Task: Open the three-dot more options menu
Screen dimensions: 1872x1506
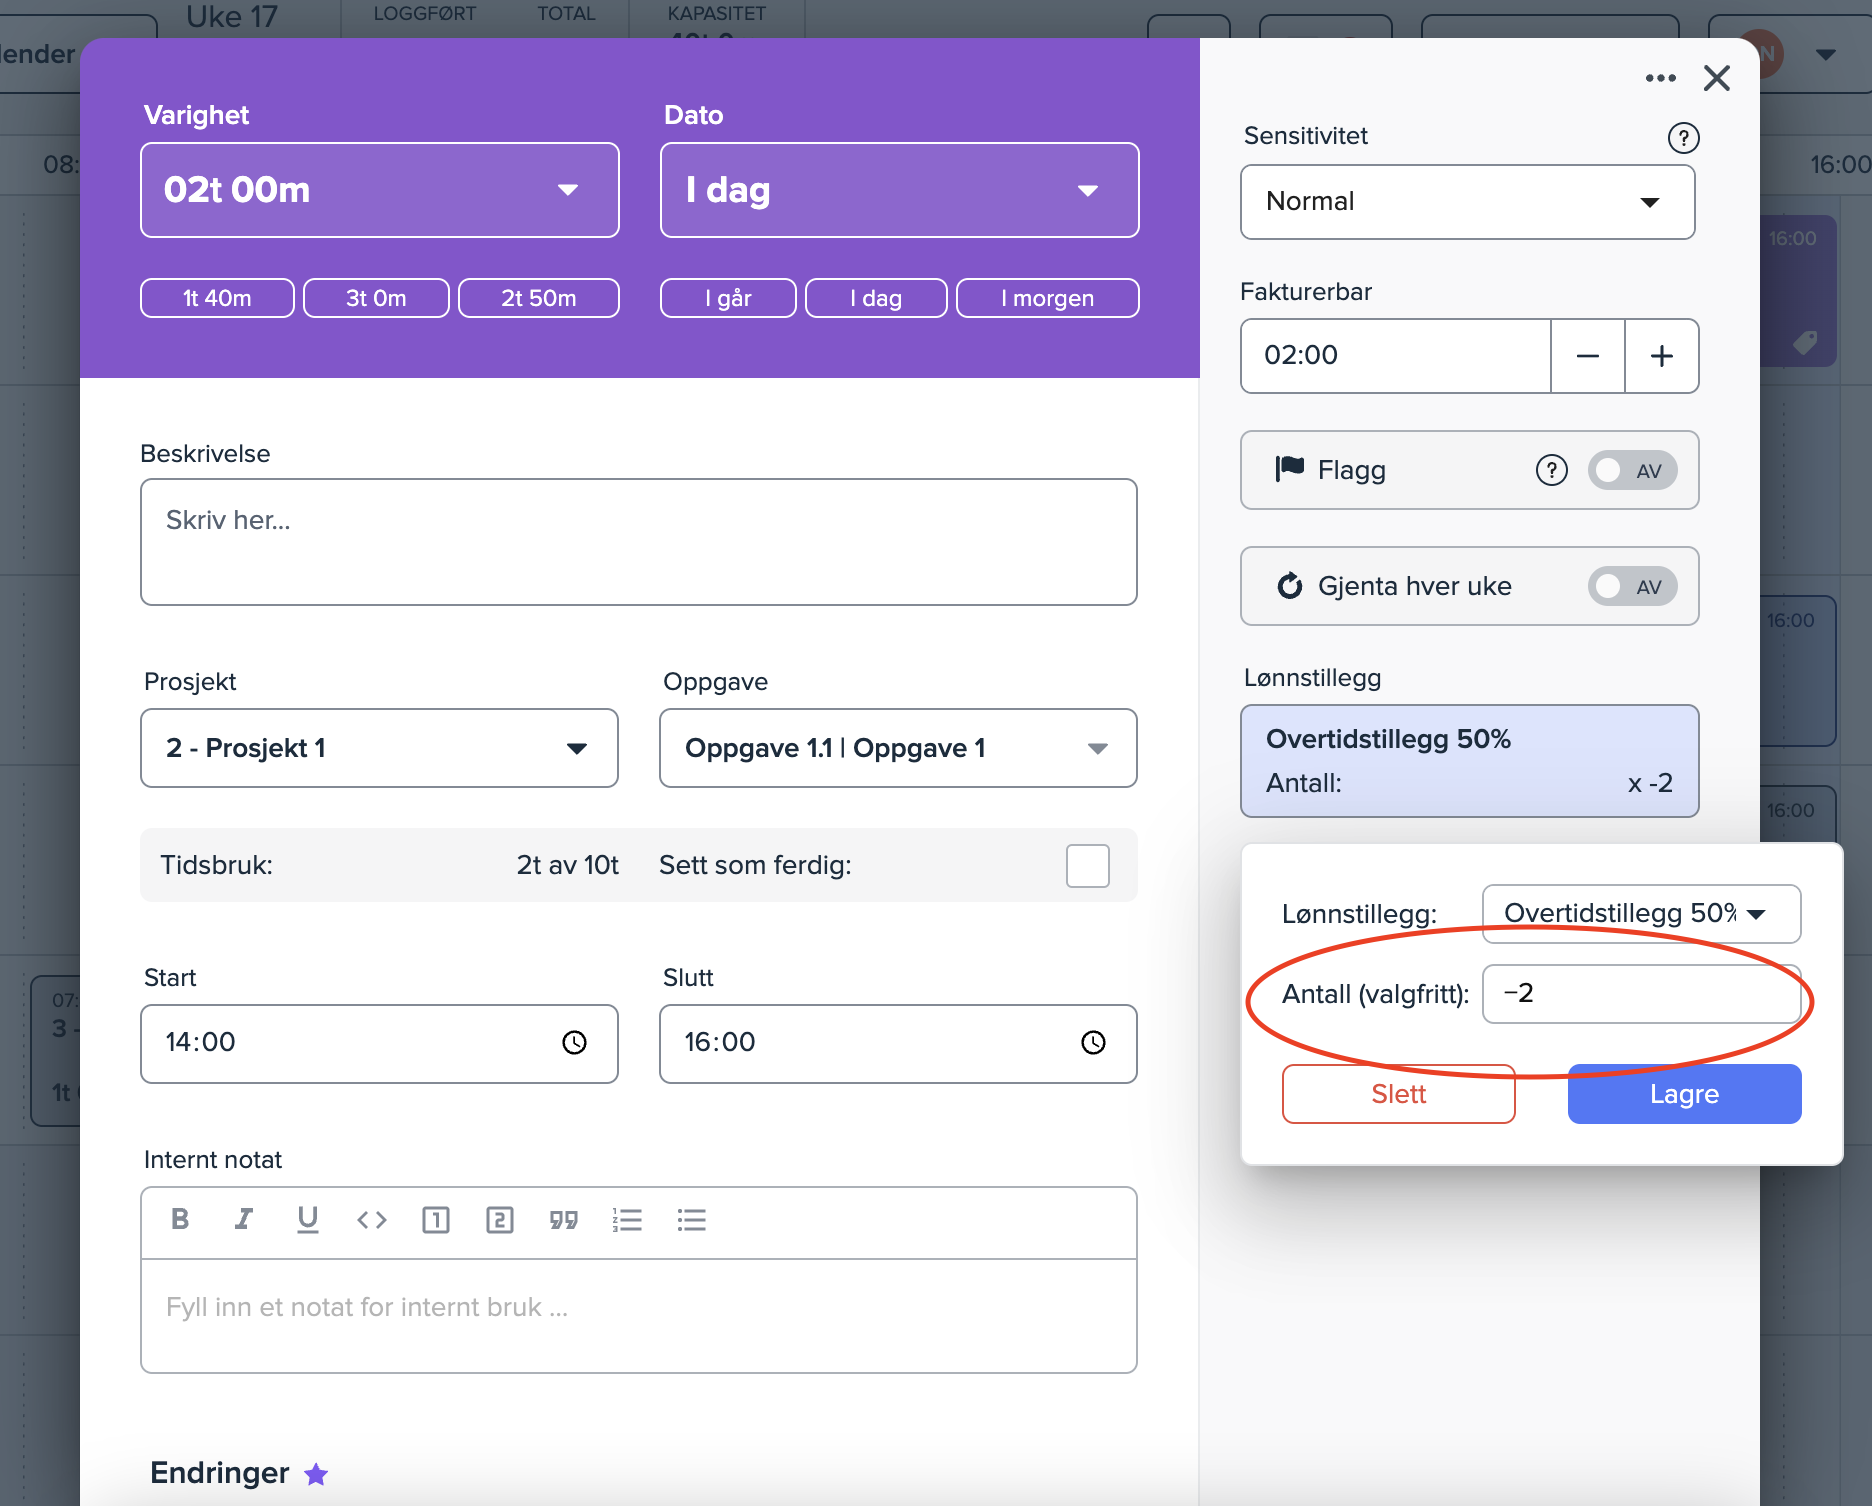Action: [1660, 78]
